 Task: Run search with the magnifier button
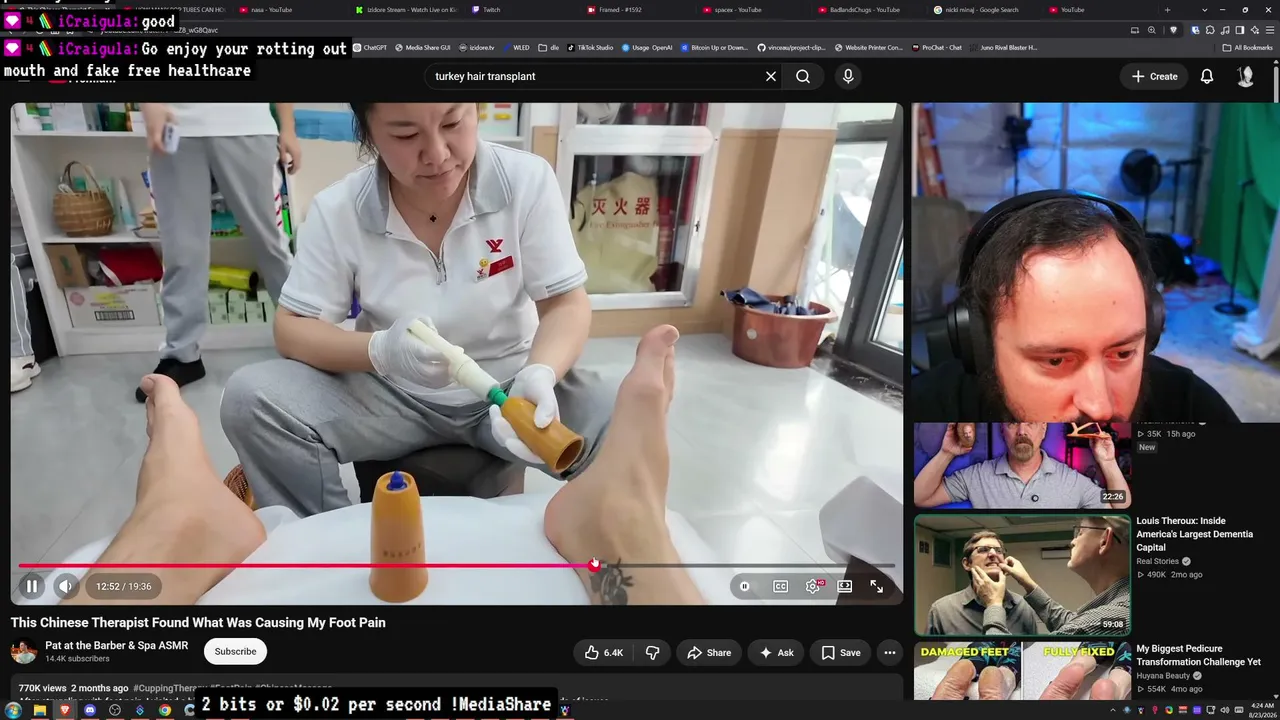click(803, 76)
